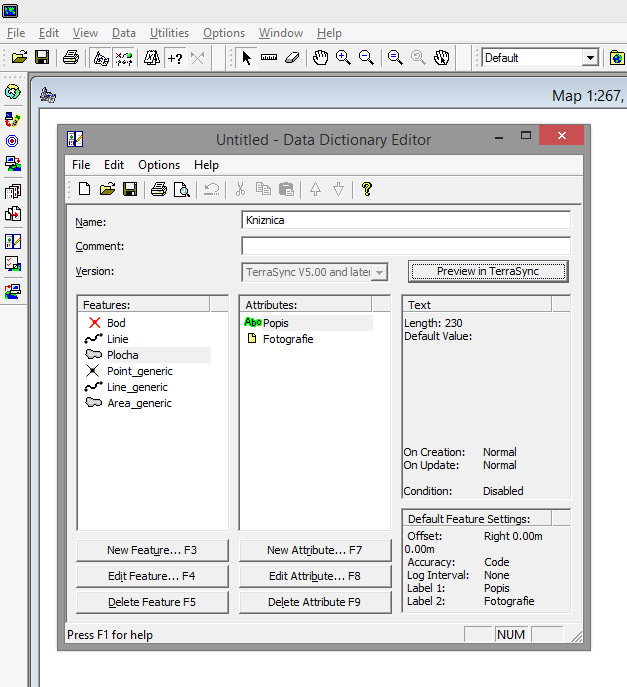627x687 pixels.
Task: Click the Copy icon in Data Dictionary Editor
Action: point(263,189)
